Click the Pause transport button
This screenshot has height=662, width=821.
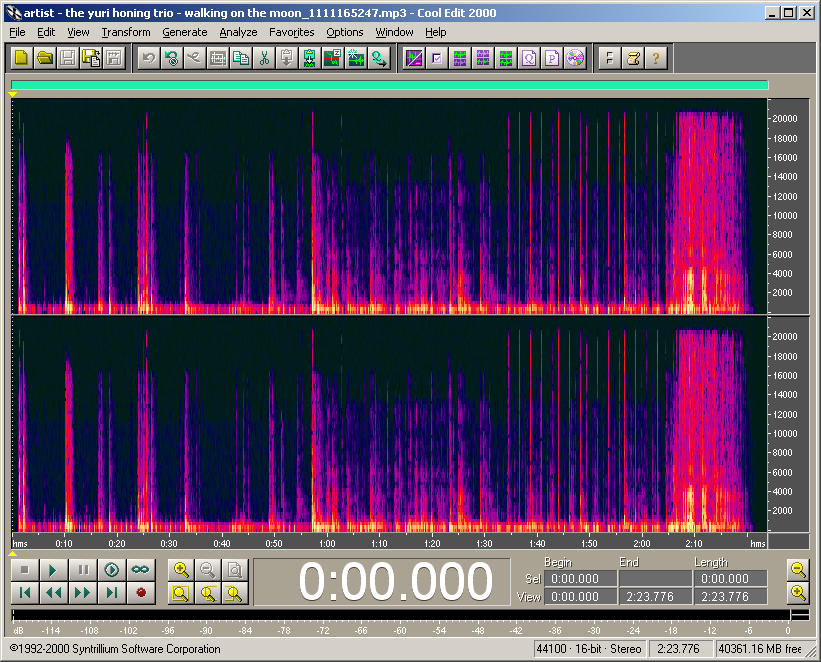(x=83, y=569)
